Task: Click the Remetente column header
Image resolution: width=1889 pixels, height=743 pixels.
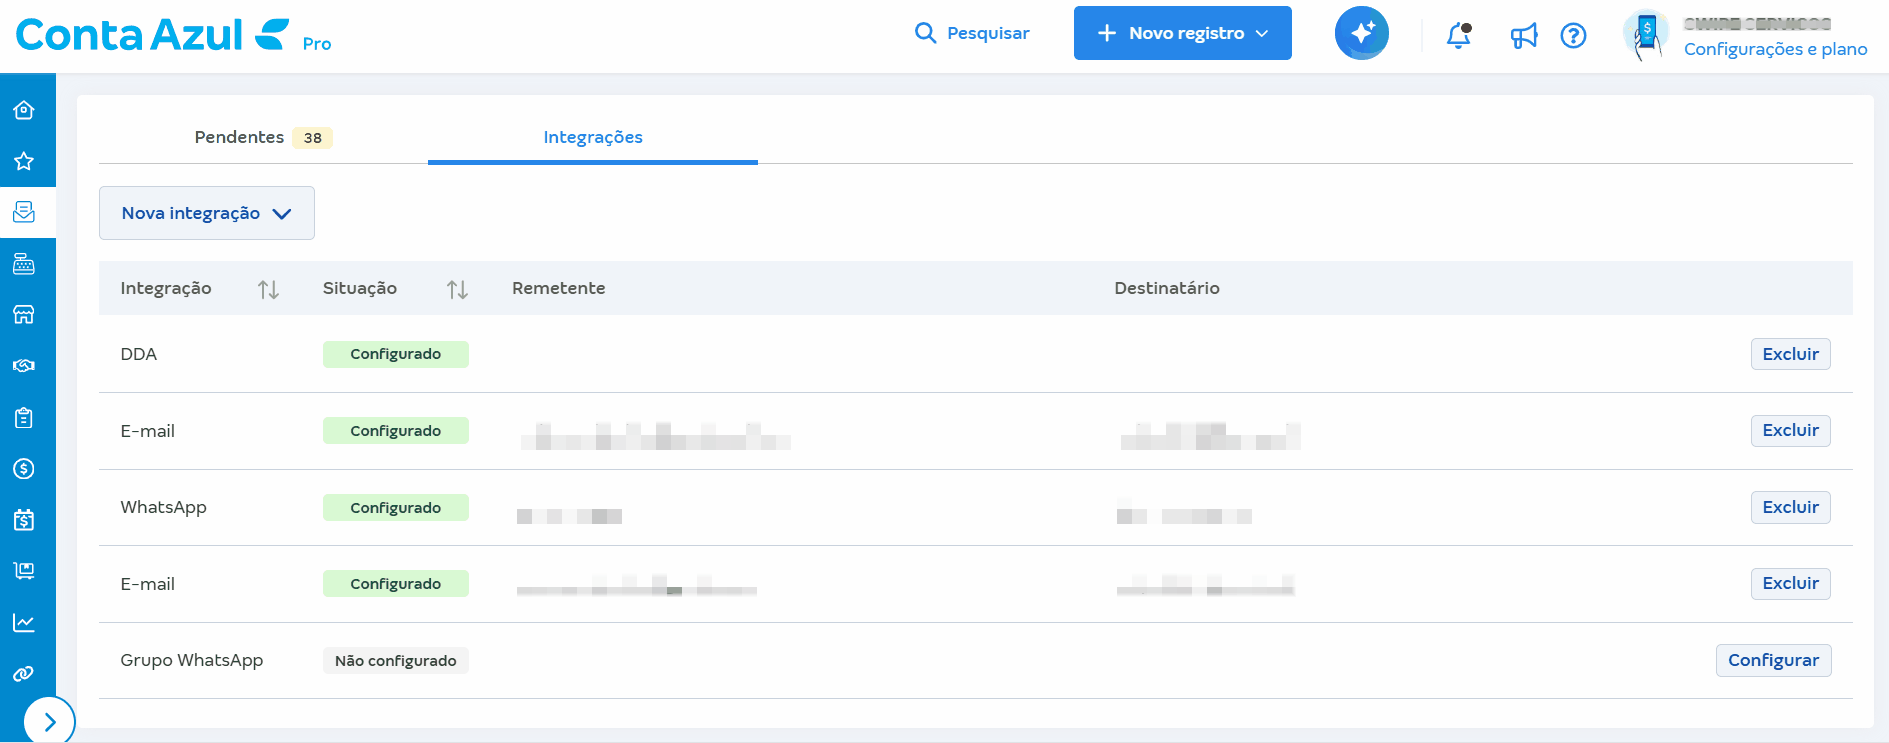Action: coord(559,288)
